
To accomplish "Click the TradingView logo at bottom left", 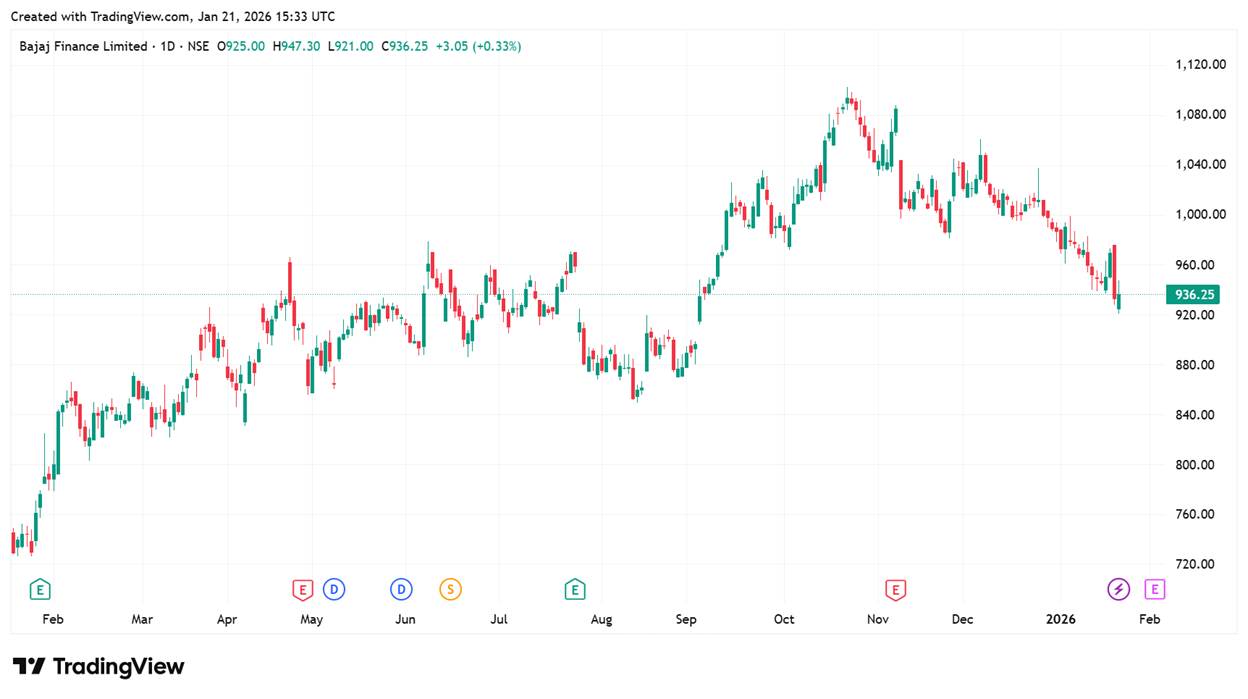I will [x=98, y=667].
